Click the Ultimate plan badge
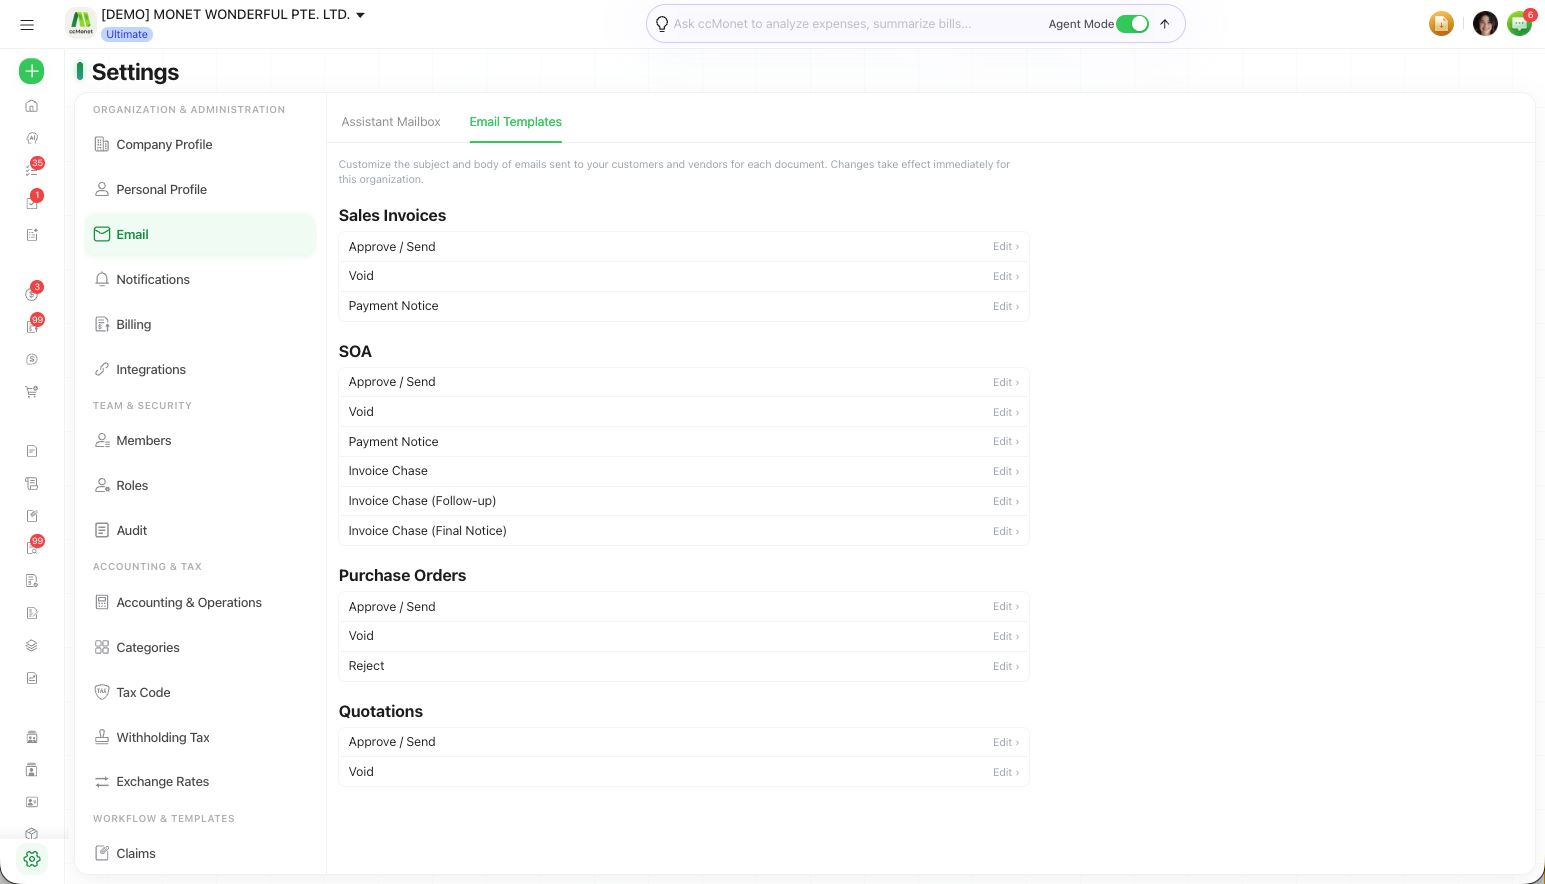 tap(127, 34)
